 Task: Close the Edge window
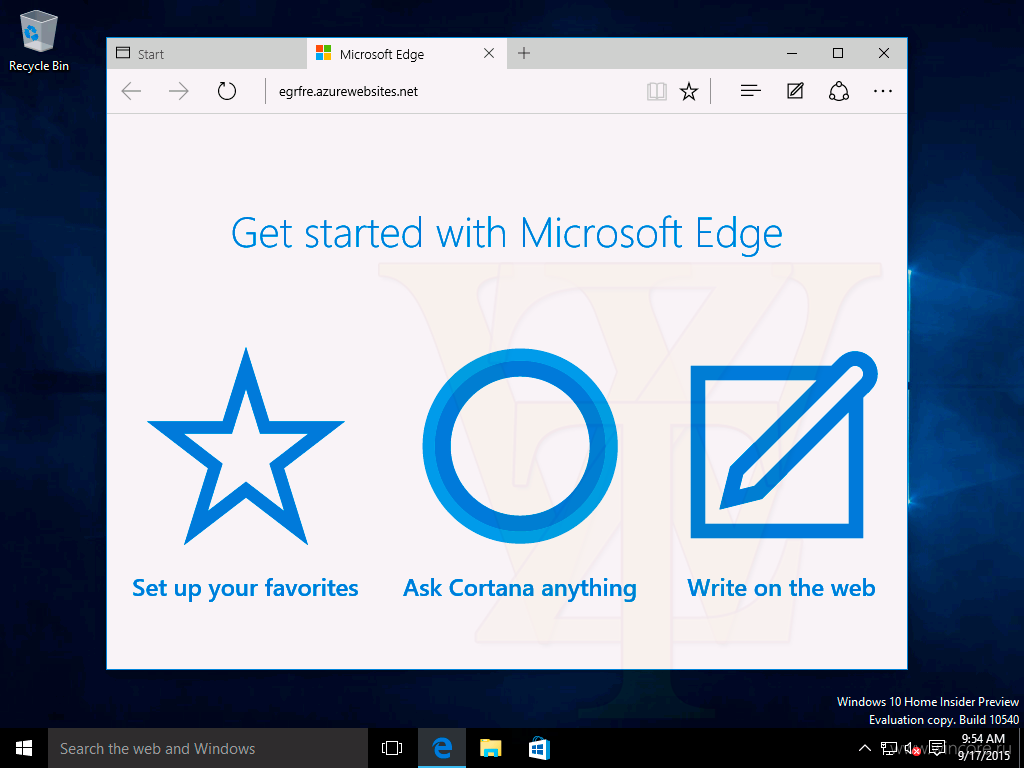click(x=884, y=54)
